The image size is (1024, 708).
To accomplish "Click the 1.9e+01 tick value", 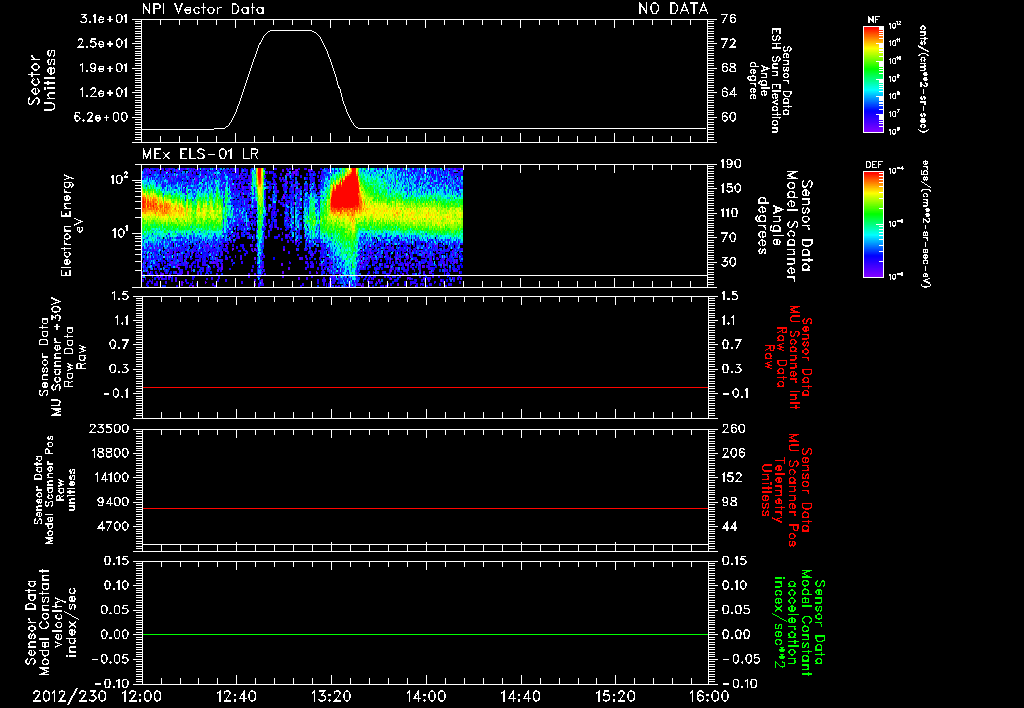I will click(x=104, y=68).
